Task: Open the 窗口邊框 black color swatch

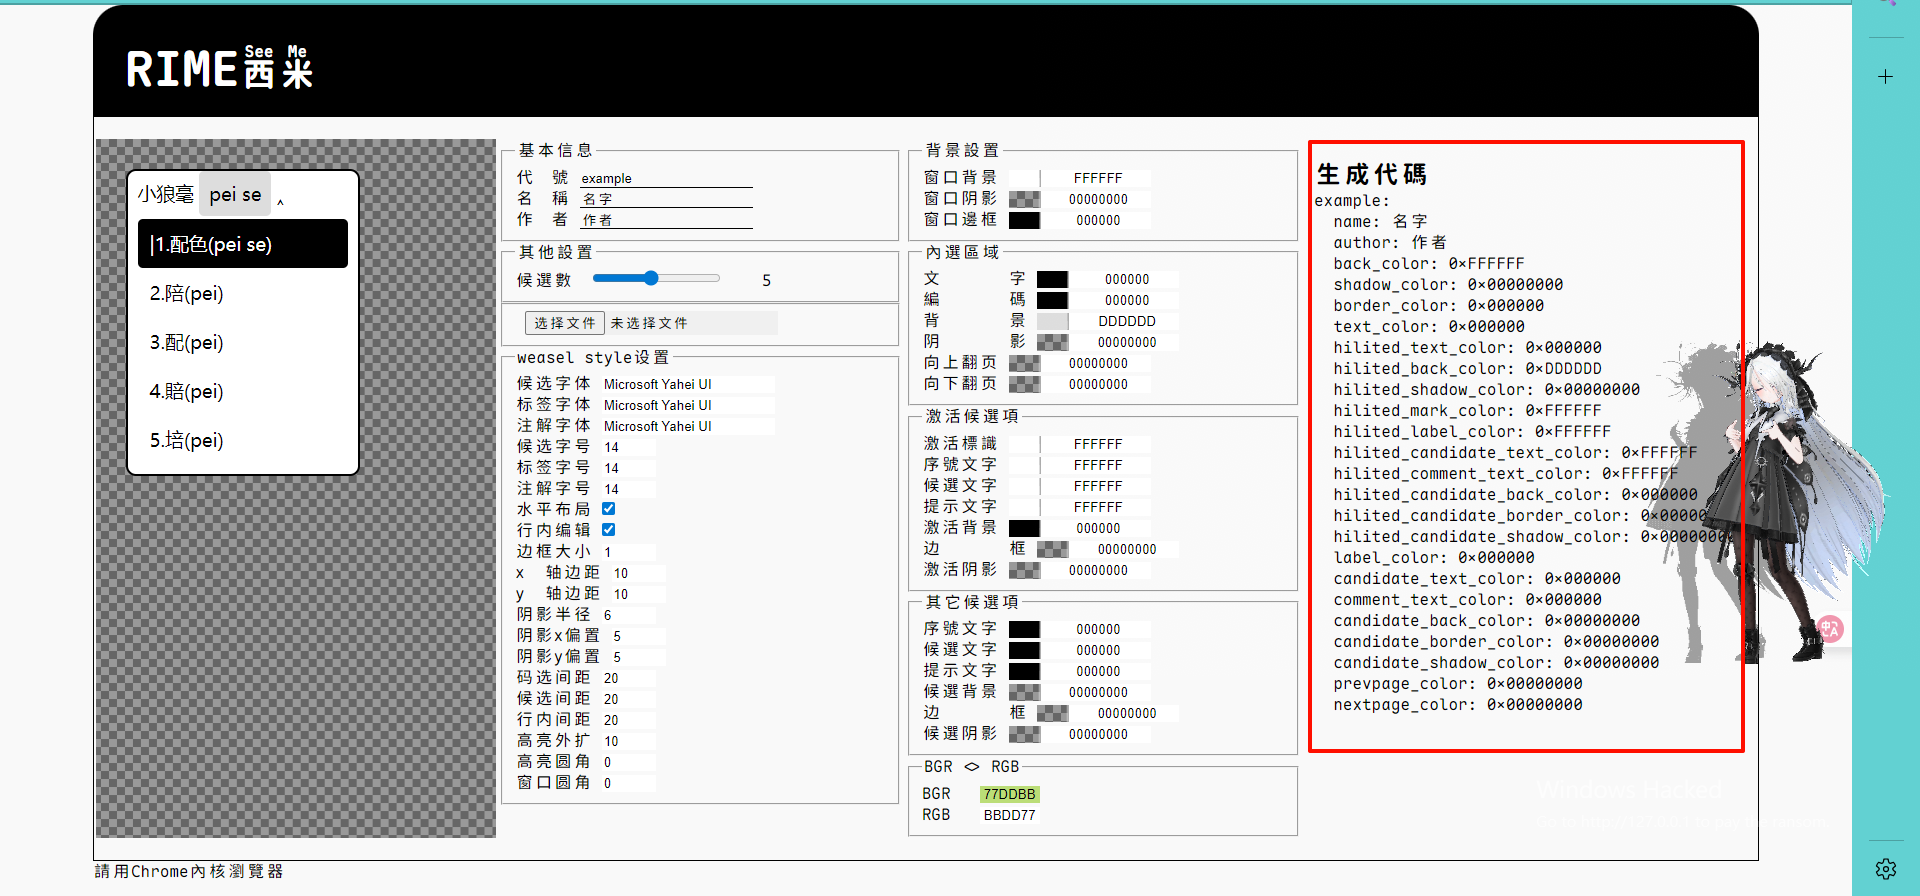Action: click(x=1024, y=220)
